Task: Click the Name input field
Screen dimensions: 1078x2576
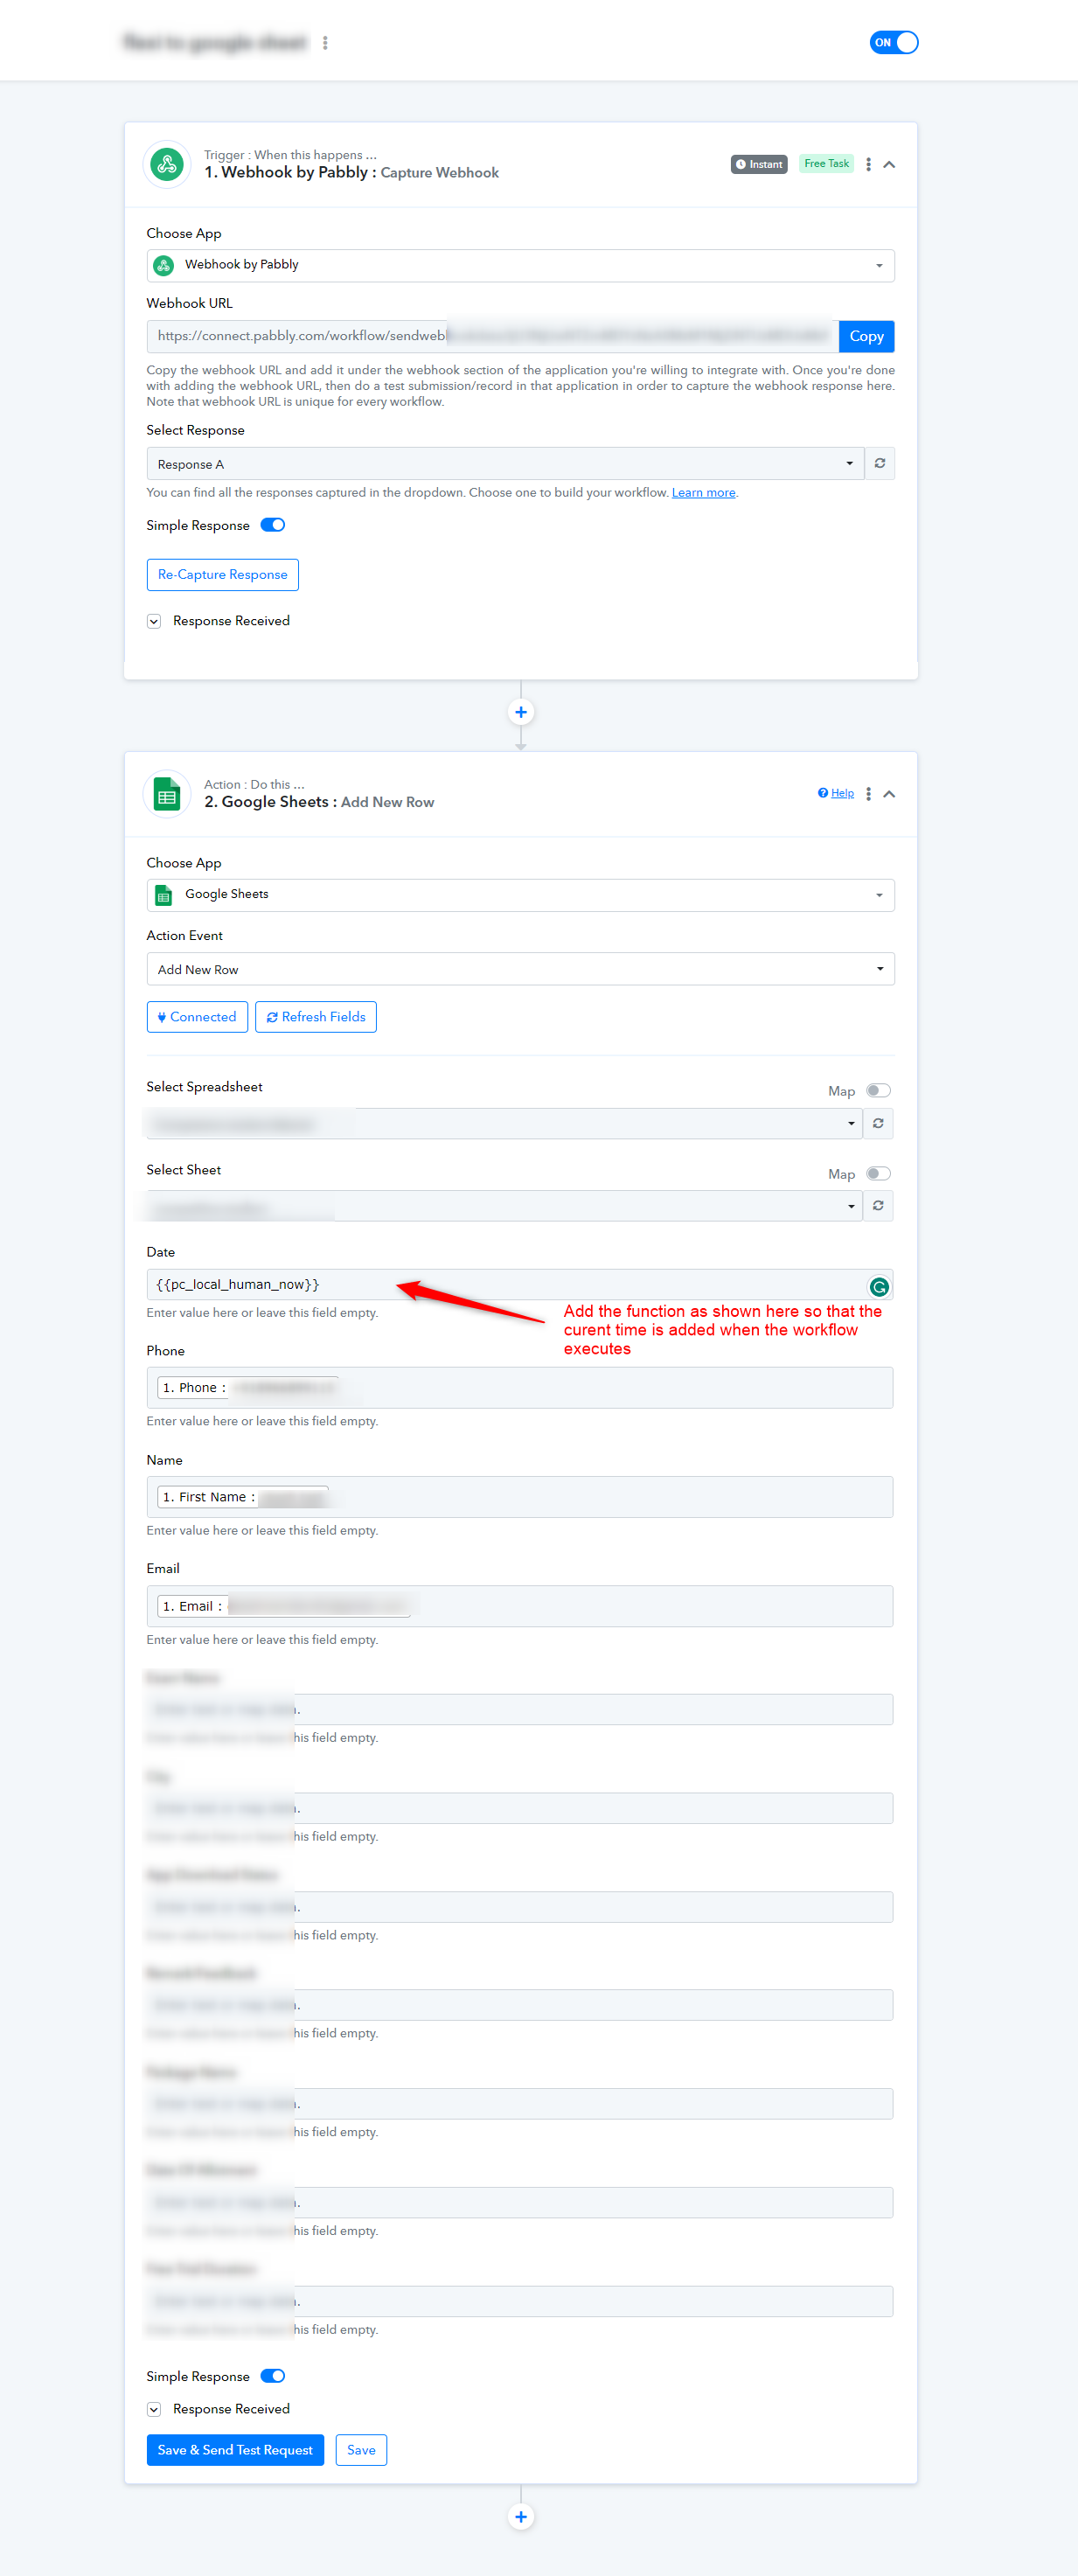Action: coord(520,1497)
